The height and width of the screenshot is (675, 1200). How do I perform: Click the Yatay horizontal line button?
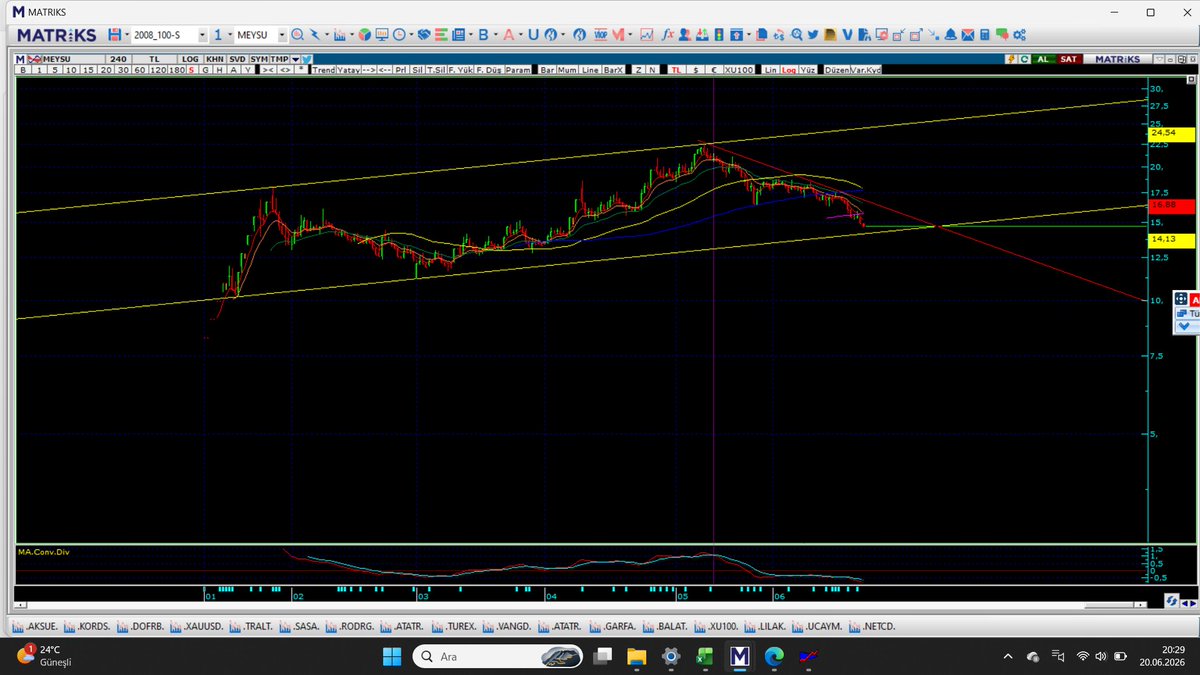[x=348, y=70]
